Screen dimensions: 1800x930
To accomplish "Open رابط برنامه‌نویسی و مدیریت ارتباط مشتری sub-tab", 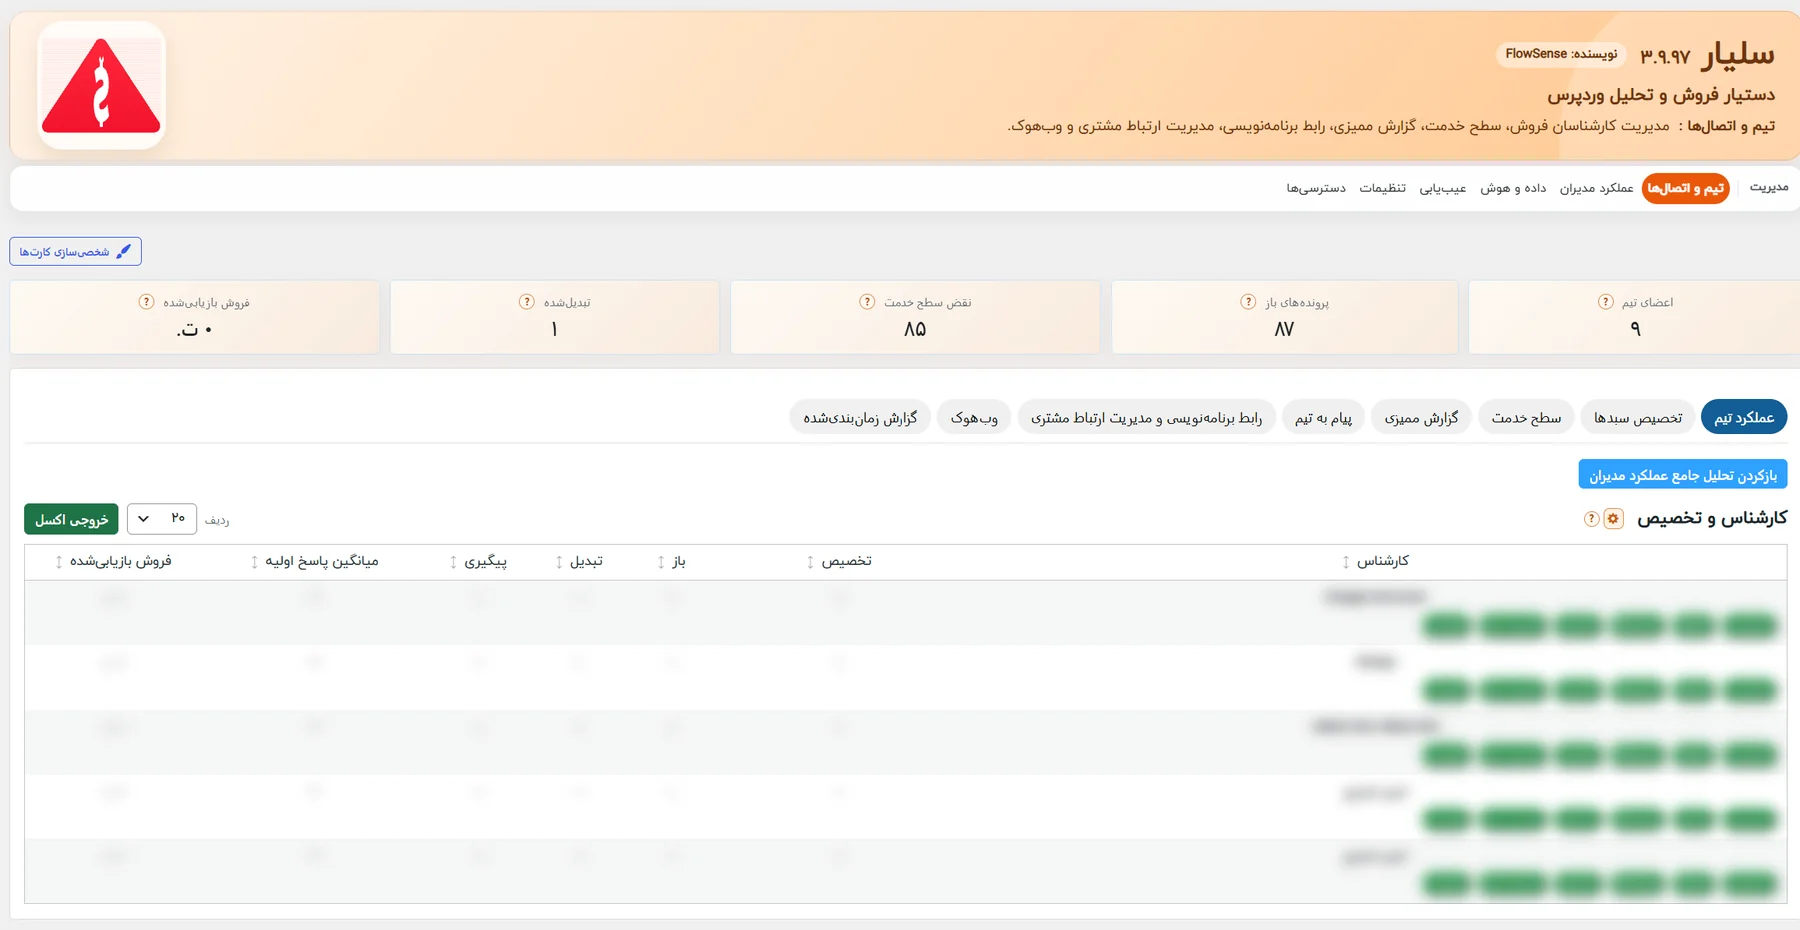I will pos(1147,417).
